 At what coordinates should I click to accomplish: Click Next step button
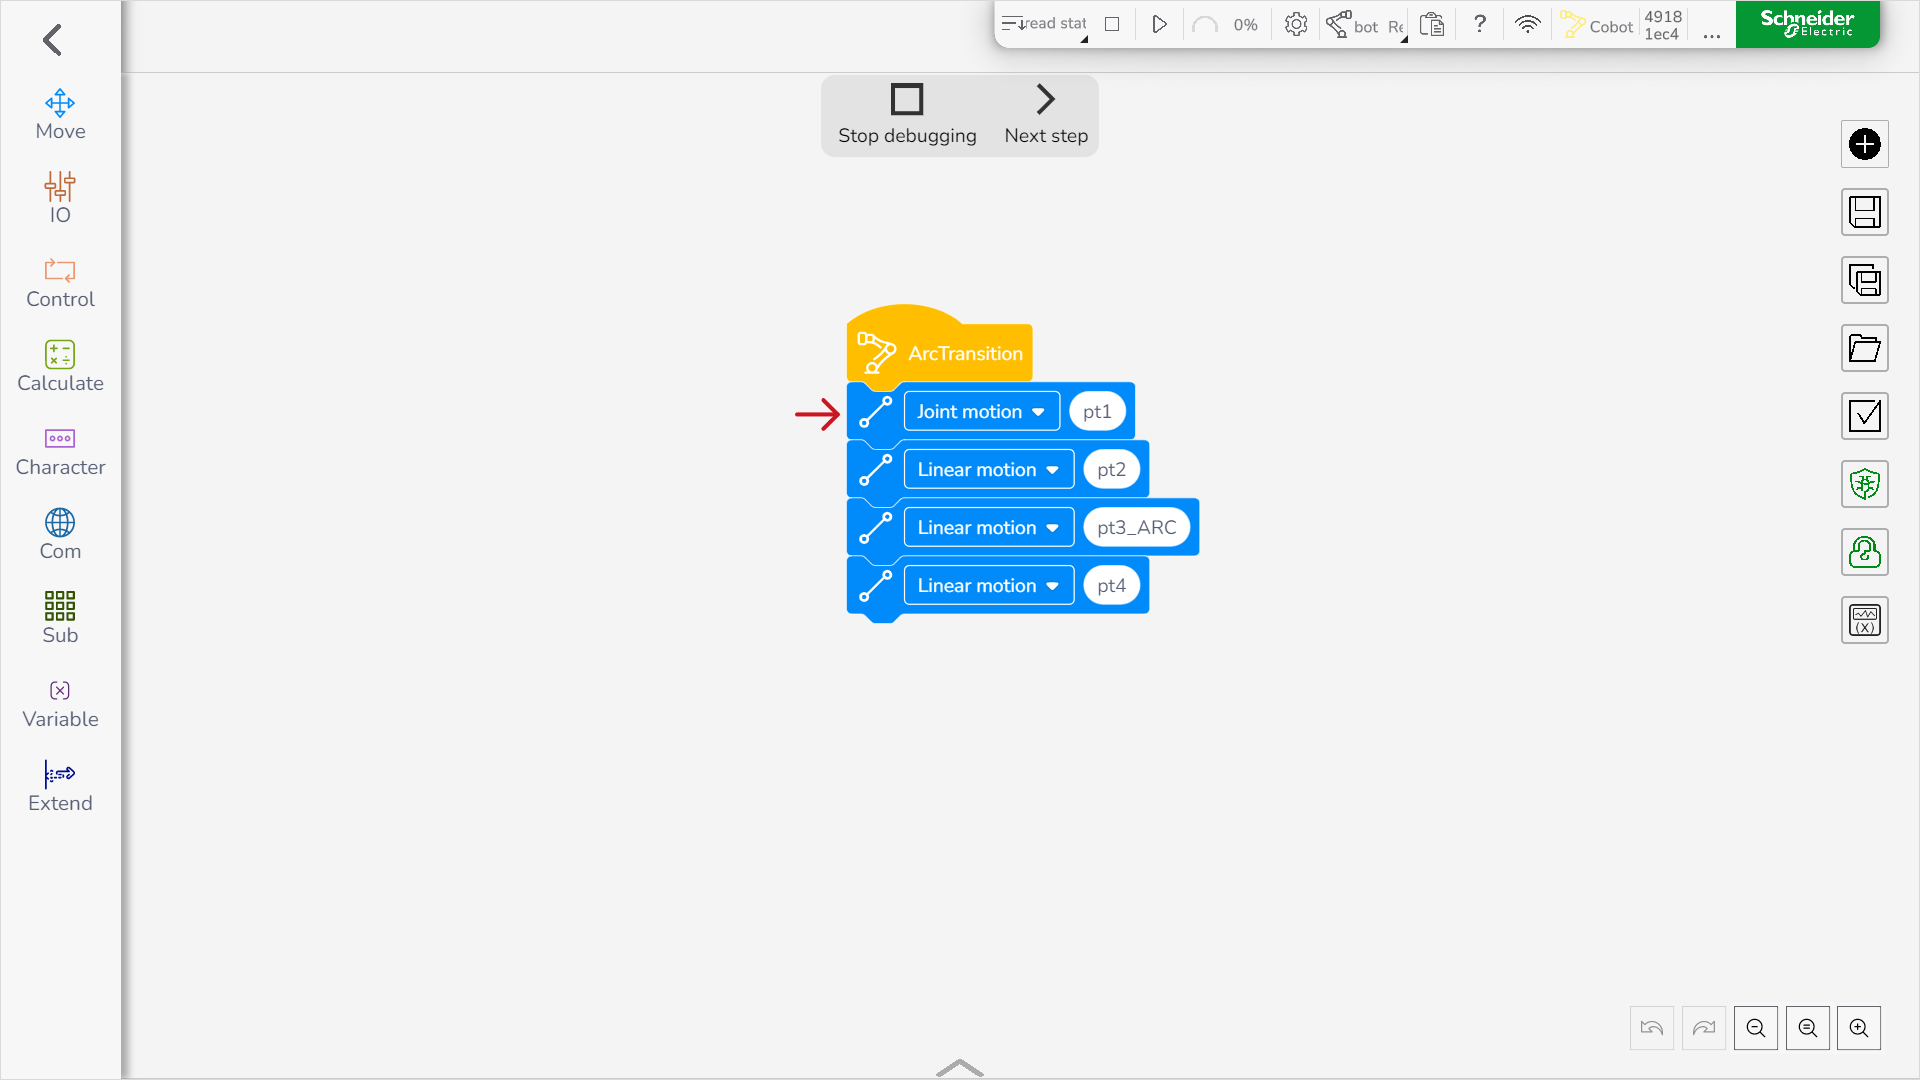pos(1046,115)
